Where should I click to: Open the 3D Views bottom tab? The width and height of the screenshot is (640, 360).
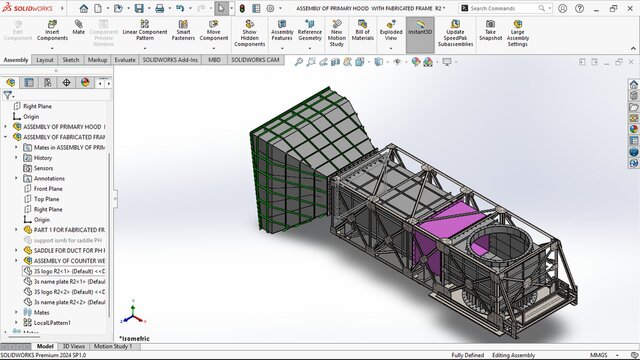point(74,346)
